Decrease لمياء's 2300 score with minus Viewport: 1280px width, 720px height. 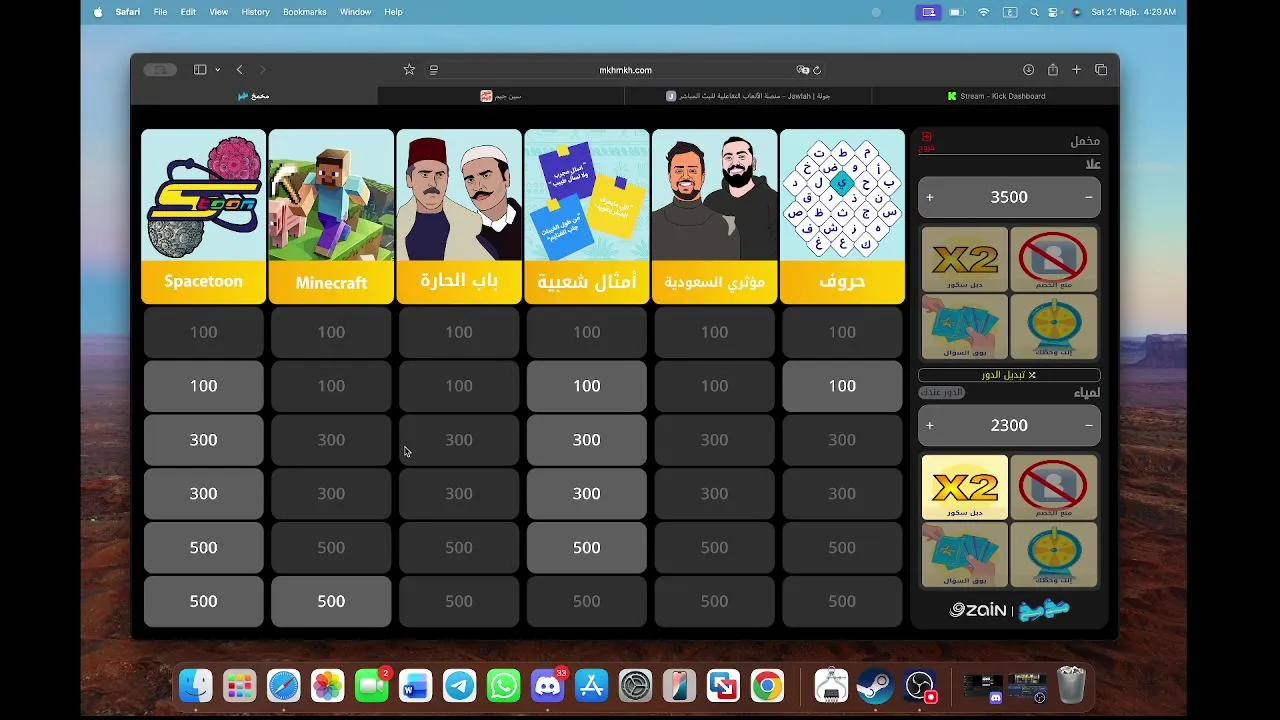coord(1089,426)
